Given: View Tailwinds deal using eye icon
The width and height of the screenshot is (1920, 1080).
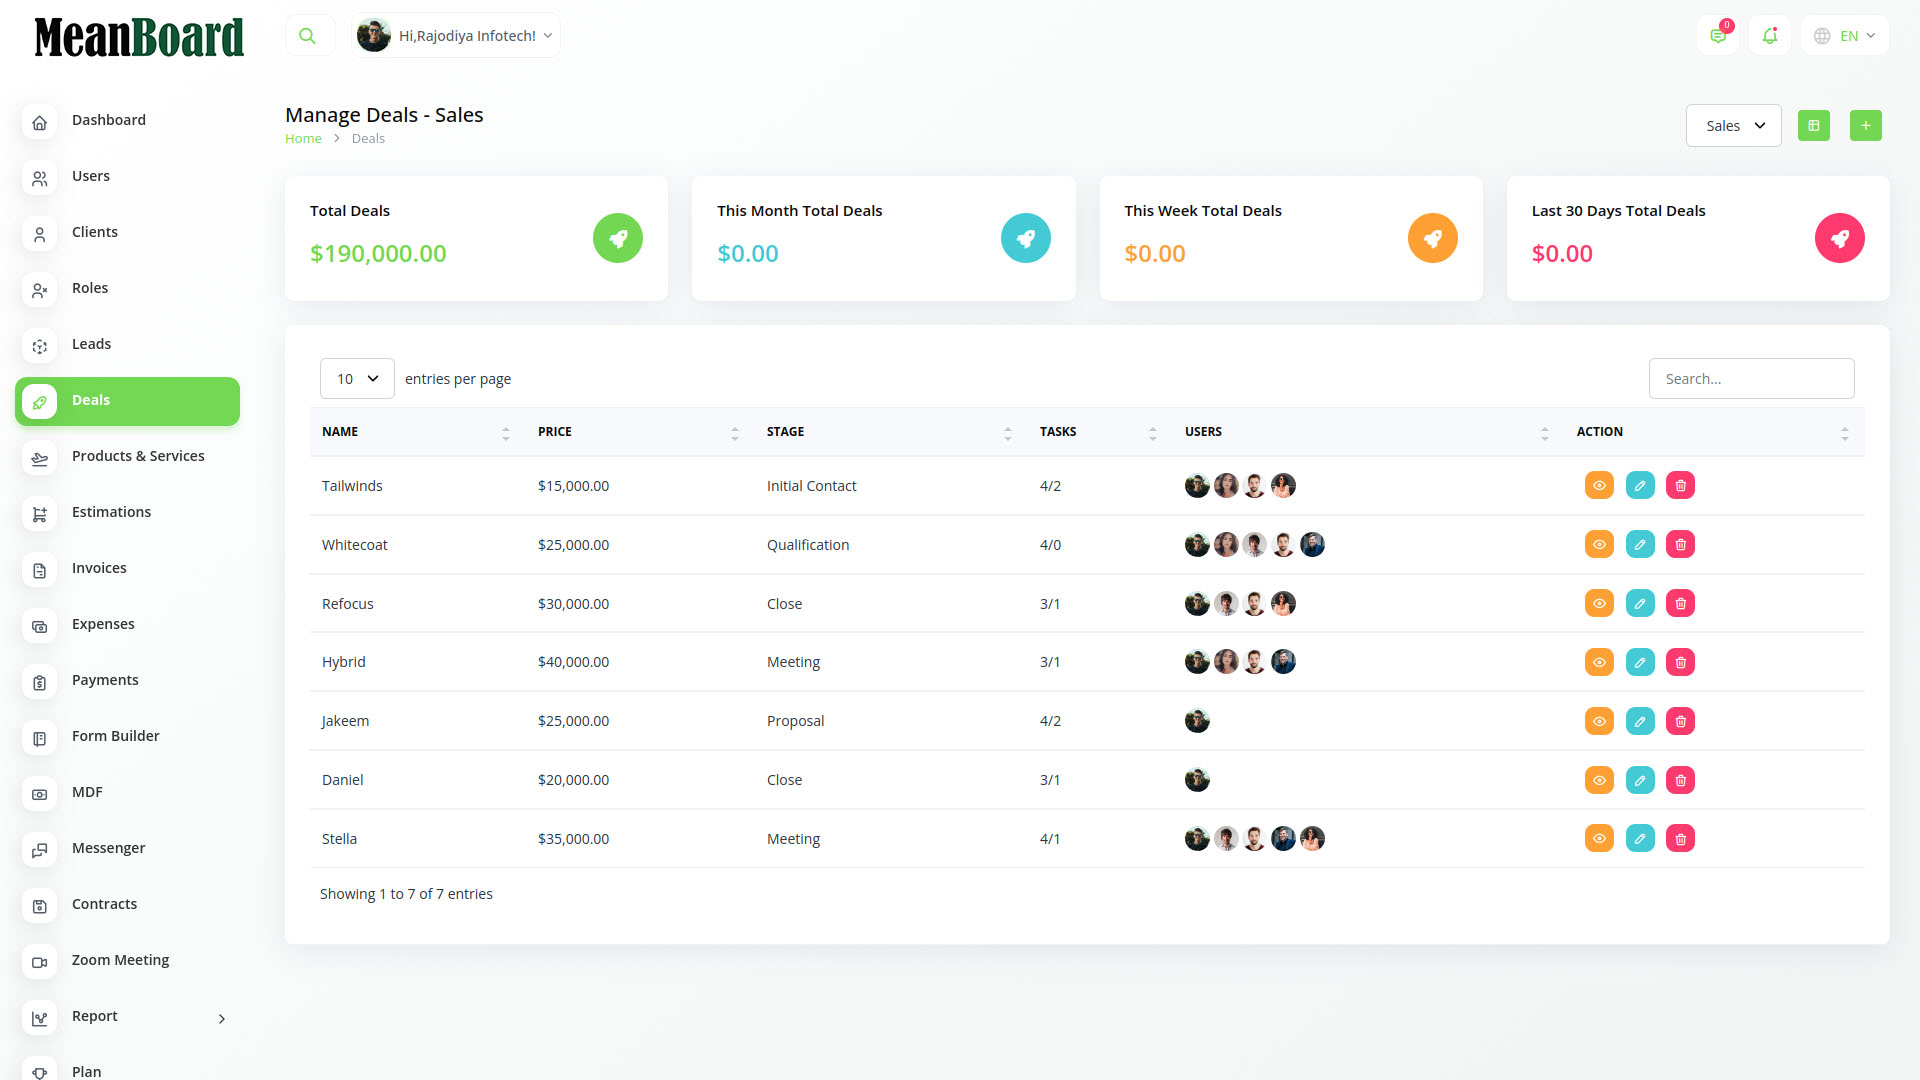Looking at the screenshot, I should (x=1599, y=486).
